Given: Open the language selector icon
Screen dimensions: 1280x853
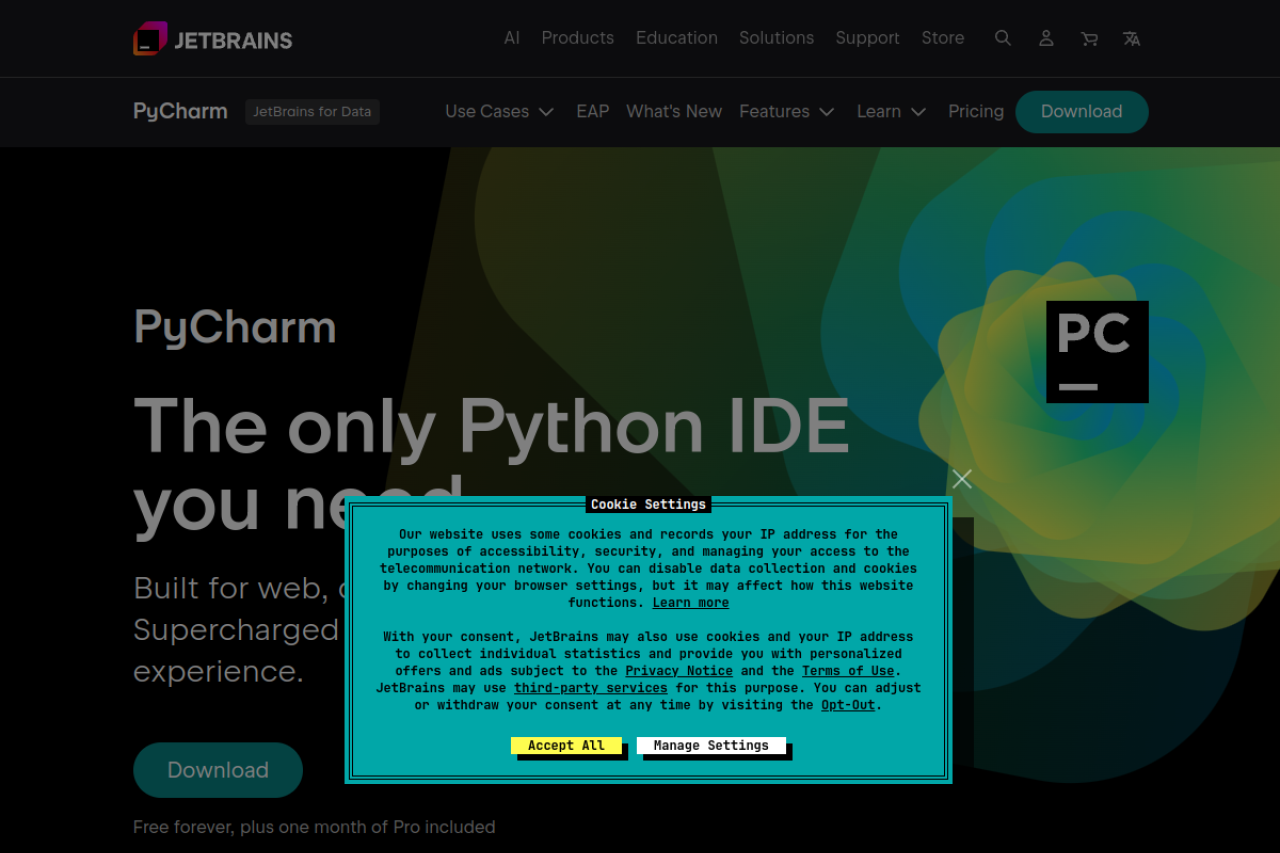Looking at the screenshot, I should pyautogui.click(x=1132, y=38).
